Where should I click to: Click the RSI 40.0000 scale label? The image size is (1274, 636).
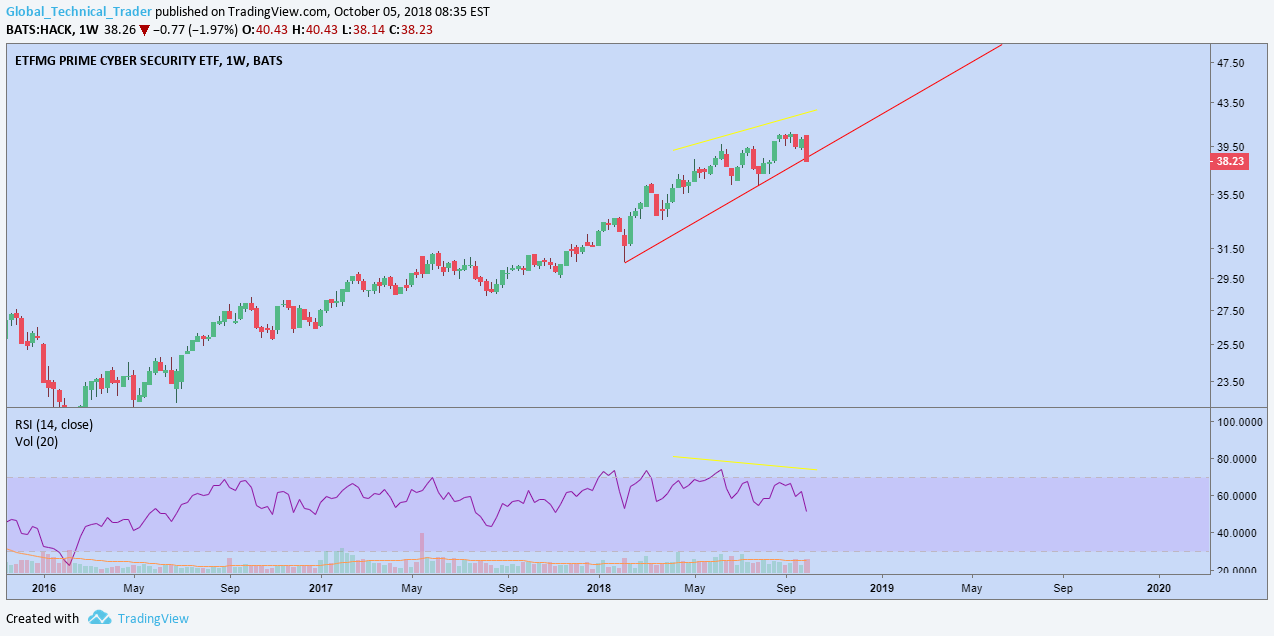tap(1238, 533)
